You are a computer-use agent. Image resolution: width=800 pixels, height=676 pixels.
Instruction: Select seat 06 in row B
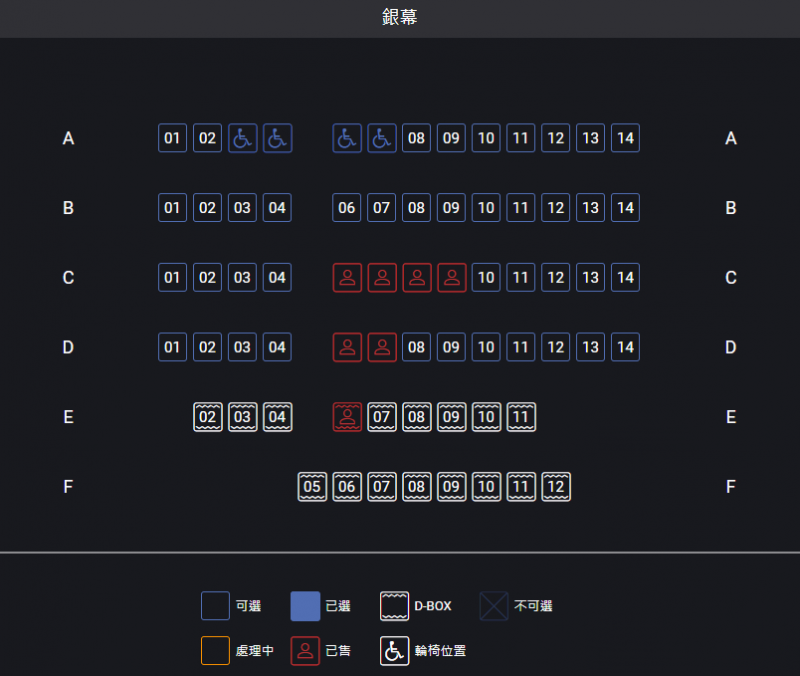point(347,208)
